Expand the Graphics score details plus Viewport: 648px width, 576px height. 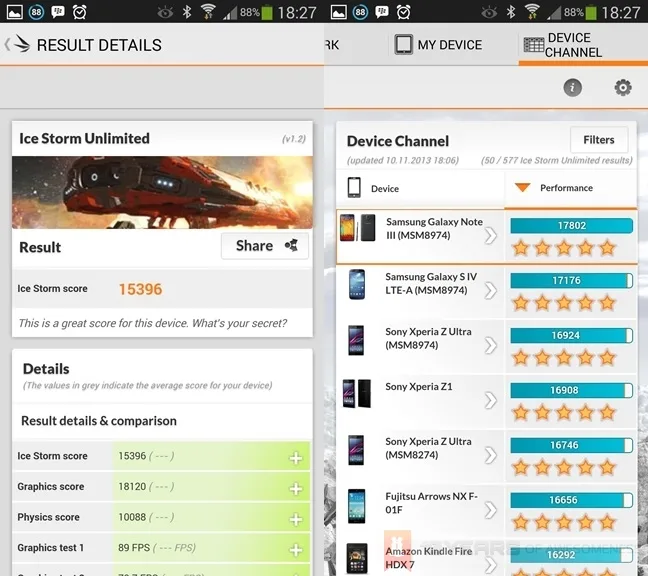coord(295,488)
